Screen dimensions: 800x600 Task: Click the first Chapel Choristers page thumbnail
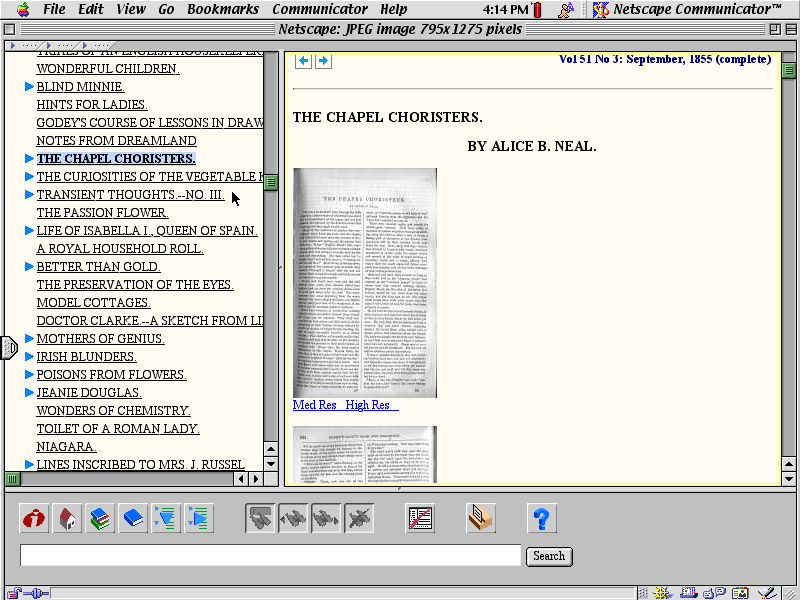(x=364, y=283)
